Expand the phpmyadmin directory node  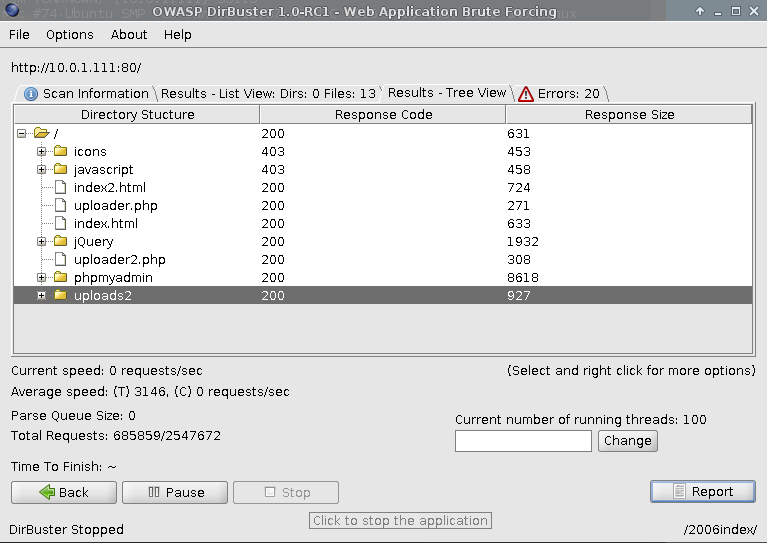pyautogui.click(x=42, y=278)
